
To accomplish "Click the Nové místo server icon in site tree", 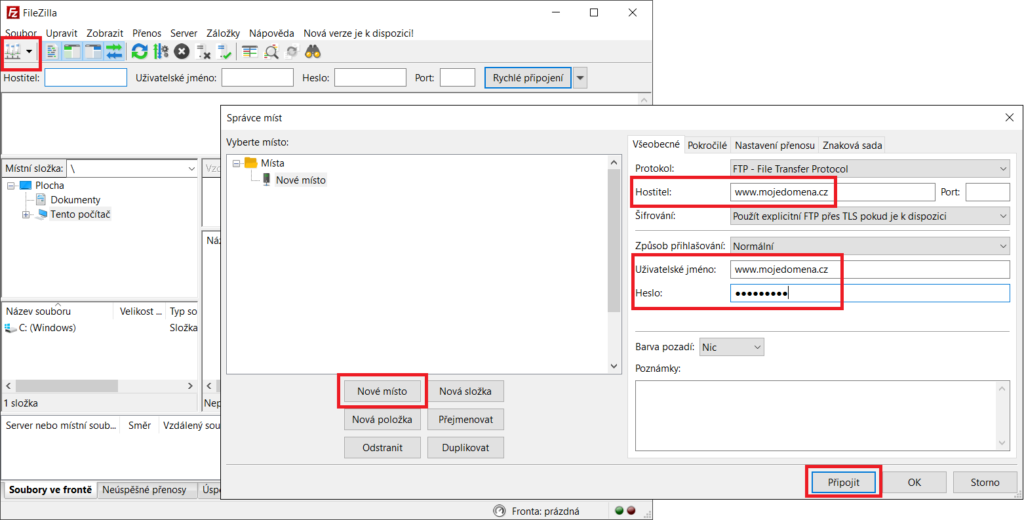I will (266, 180).
